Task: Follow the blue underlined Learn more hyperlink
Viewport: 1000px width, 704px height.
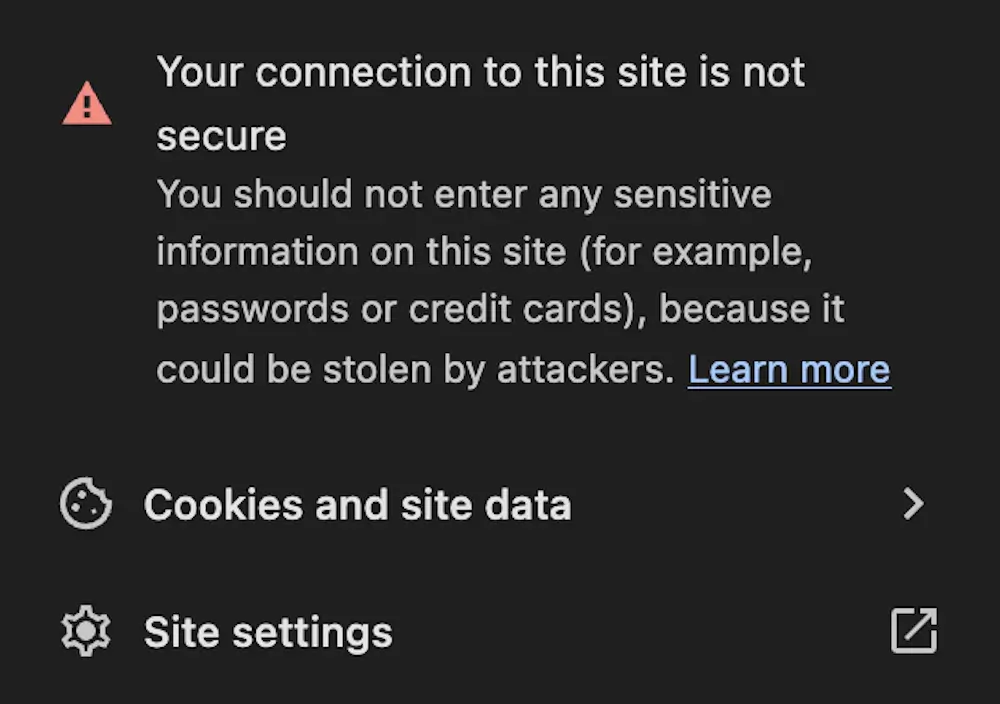Action: coord(790,370)
